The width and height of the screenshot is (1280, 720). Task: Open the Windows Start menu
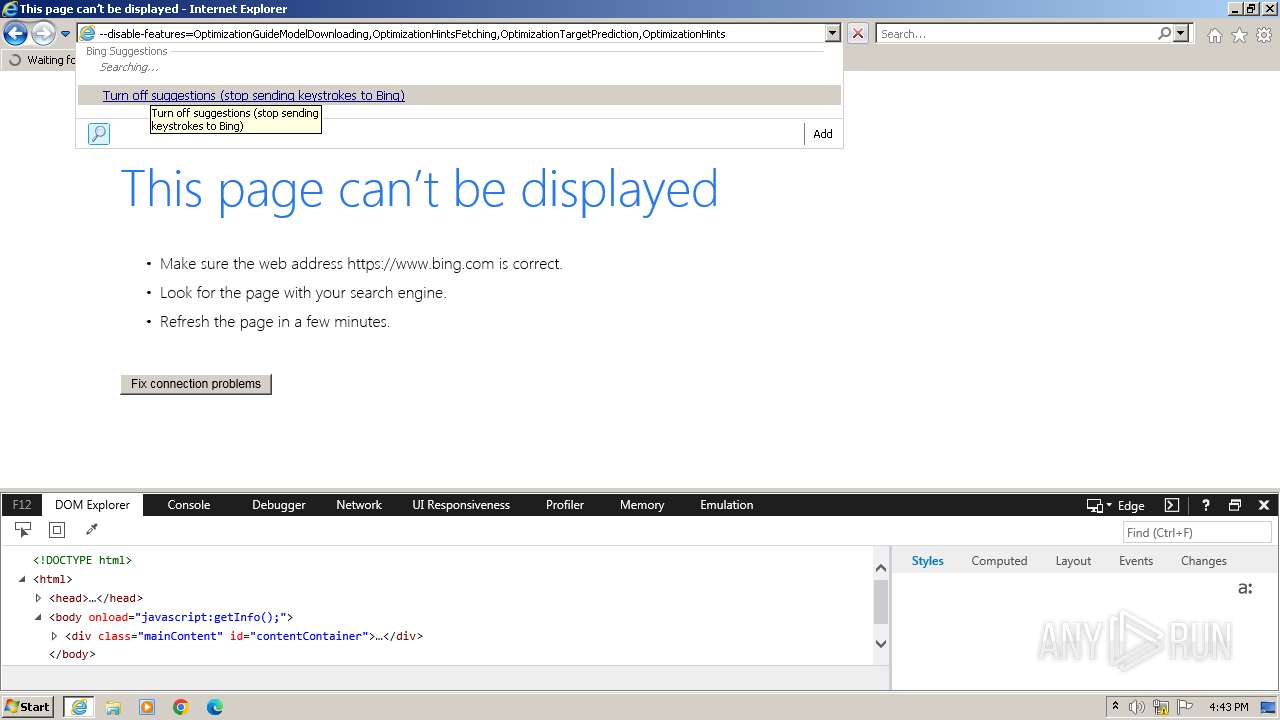coord(27,707)
